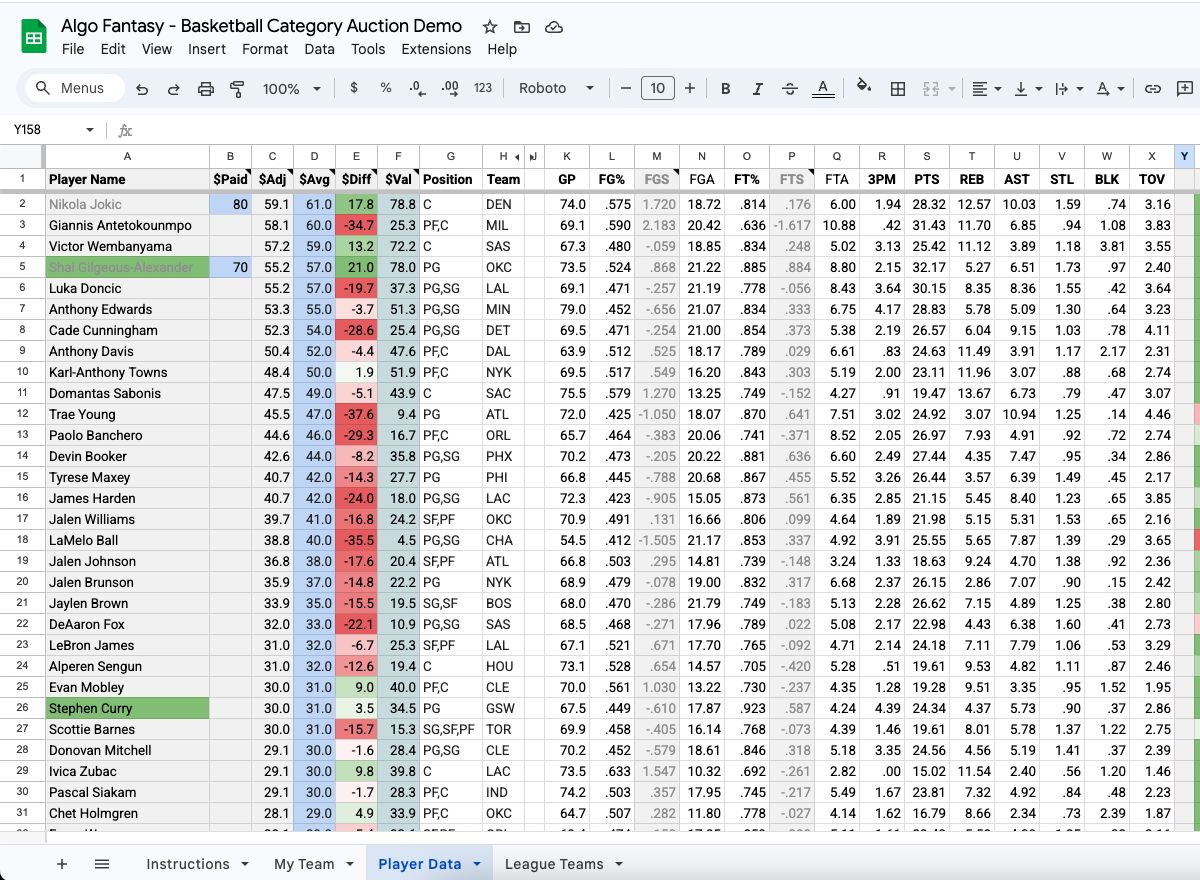Format as currency with dollar icon
Image resolution: width=1200 pixels, height=880 pixels.
point(354,88)
